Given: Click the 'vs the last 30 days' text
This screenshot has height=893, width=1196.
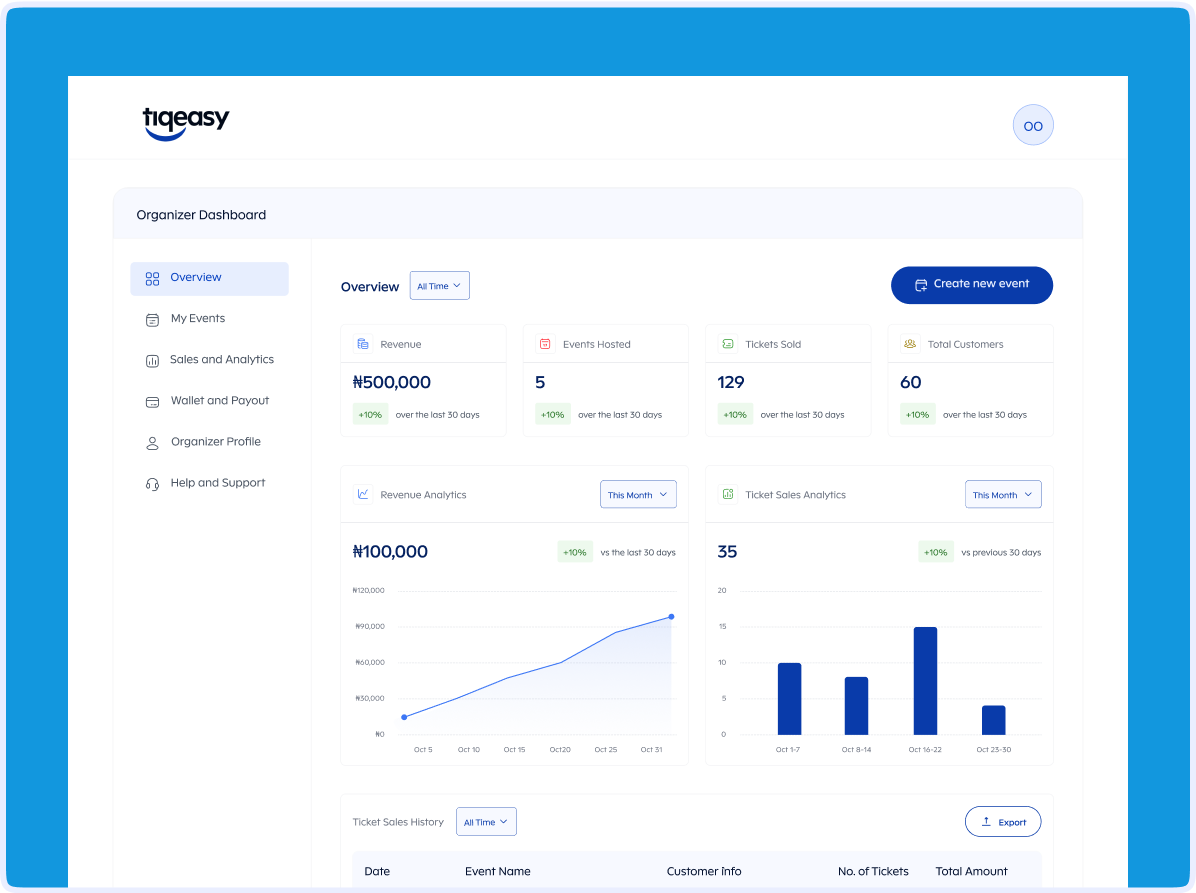Looking at the screenshot, I should 638,552.
